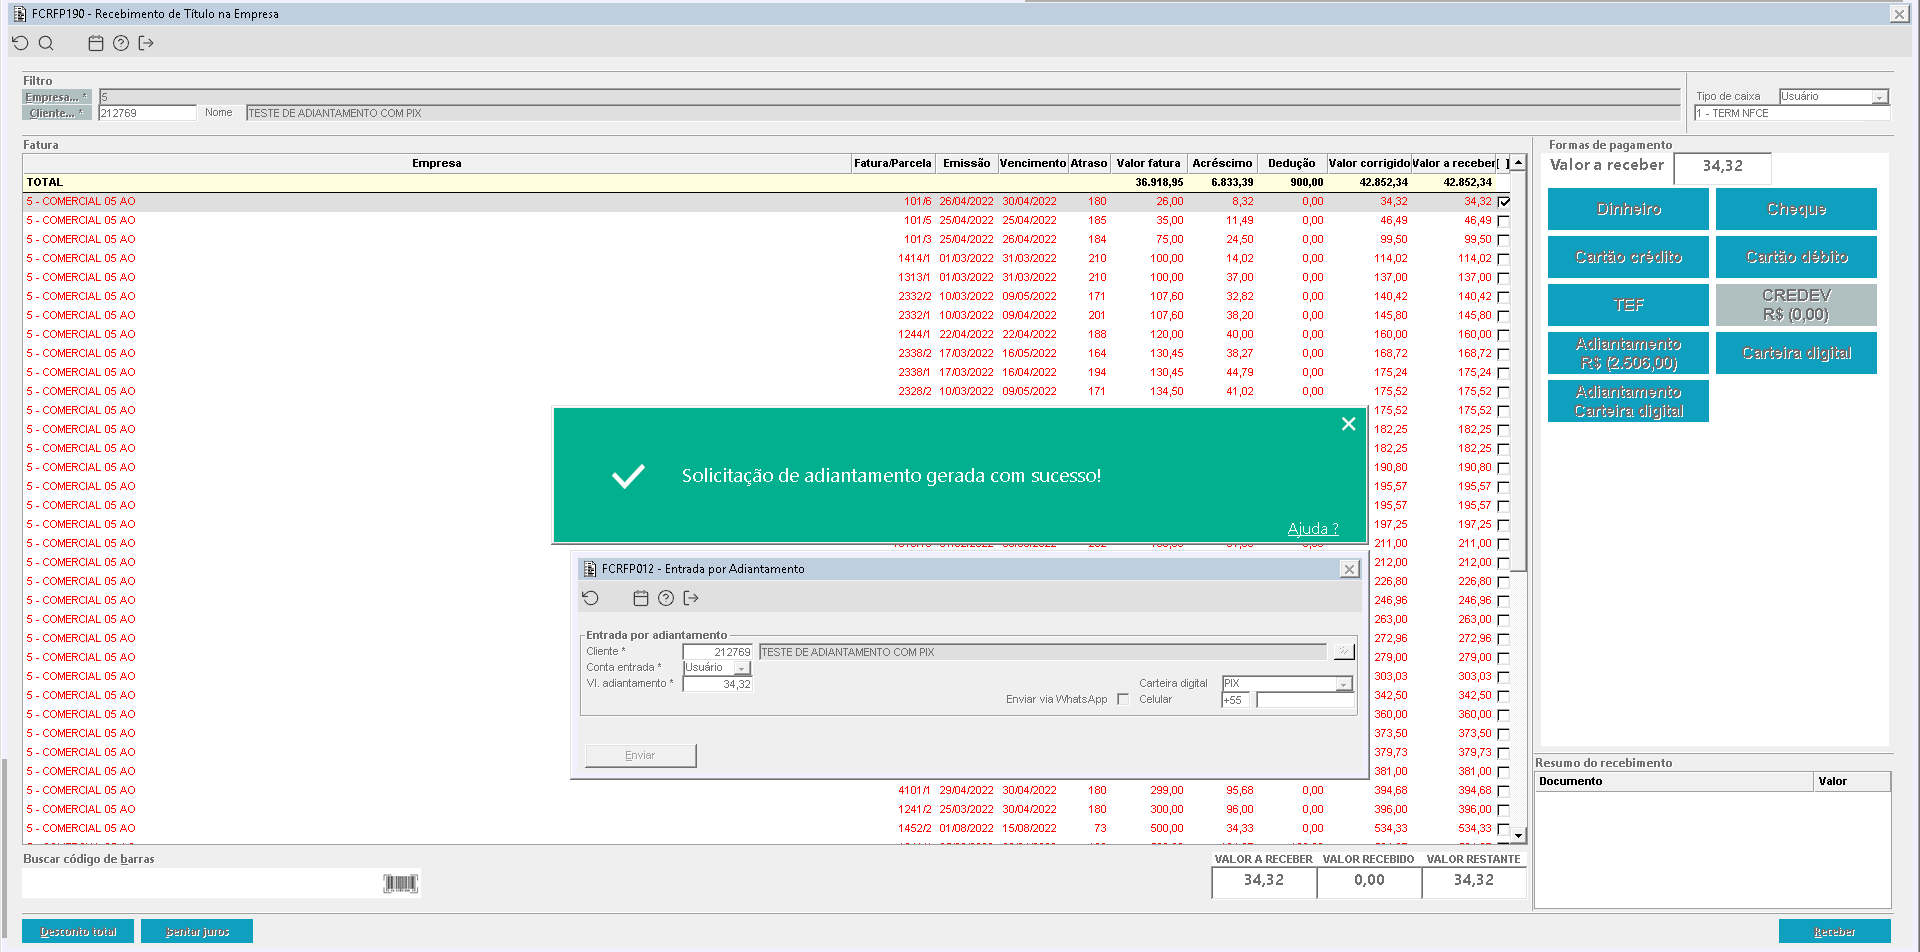The image size is (1920, 952).
Task: Open calendar icon in Entrada por Adiantamento dialog
Action: pyautogui.click(x=641, y=598)
